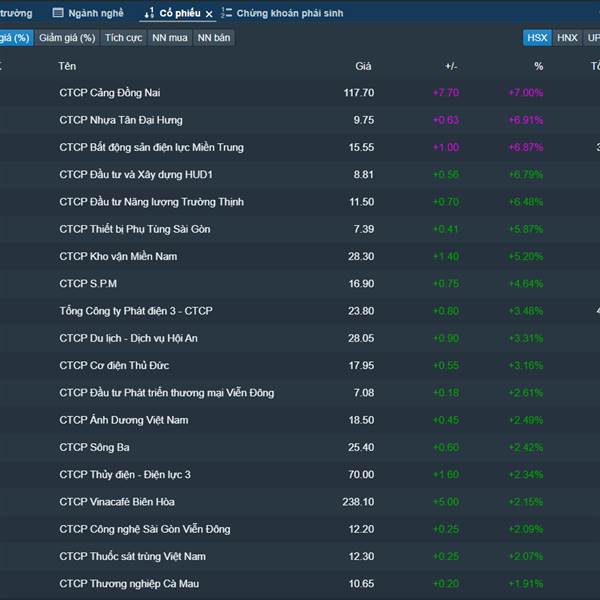Open CTCP Cảng Đồng Nai row
Image resolution: width=600 pixels, height=600 pixels.
click(x=300, y=93)
